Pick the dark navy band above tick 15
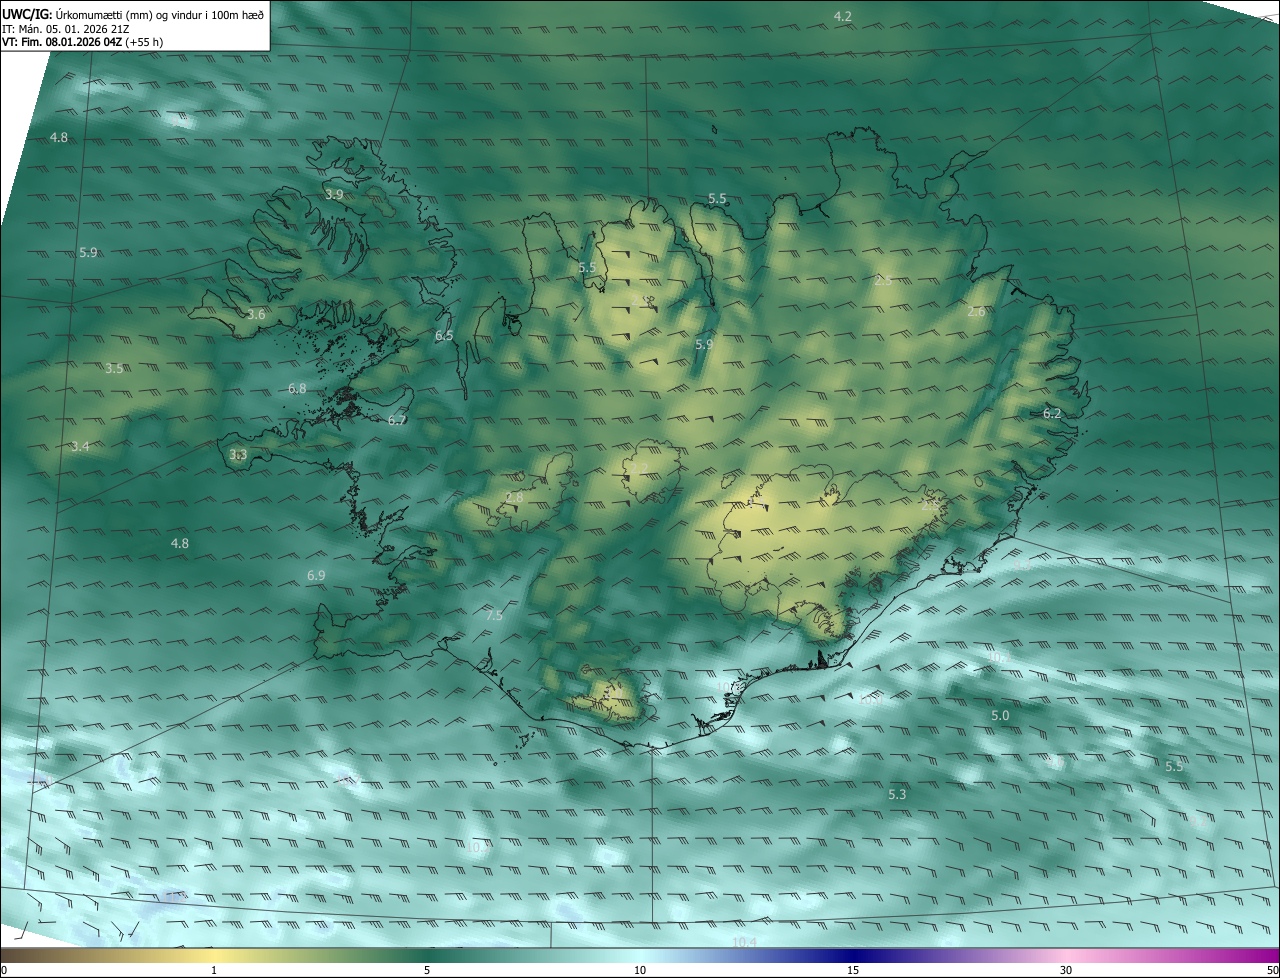This screenshot has height=978, width=1280. point(853,955)
